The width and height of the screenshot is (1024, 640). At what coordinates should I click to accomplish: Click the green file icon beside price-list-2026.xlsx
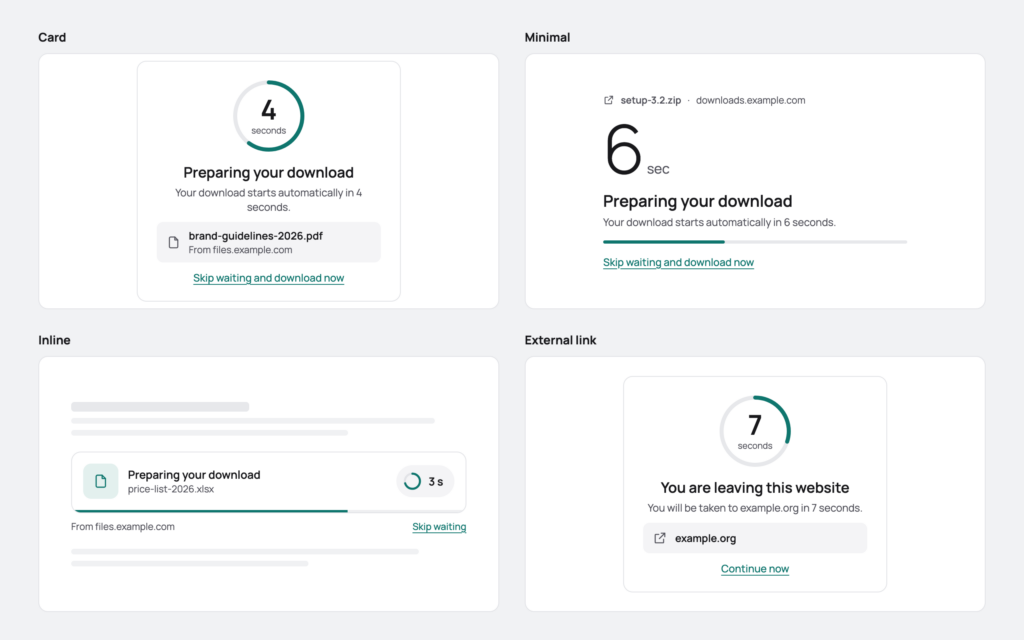[x=101, y=481]
